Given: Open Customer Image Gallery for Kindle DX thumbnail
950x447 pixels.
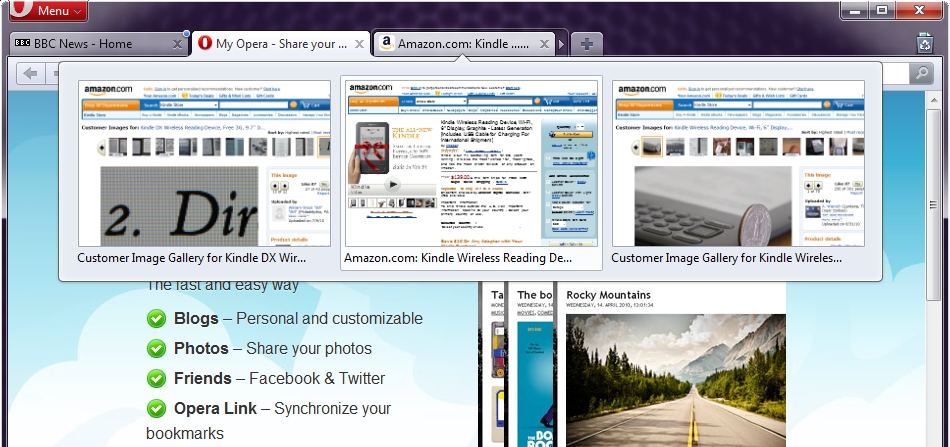Looking at the screenshot, I should pos(204,163).
